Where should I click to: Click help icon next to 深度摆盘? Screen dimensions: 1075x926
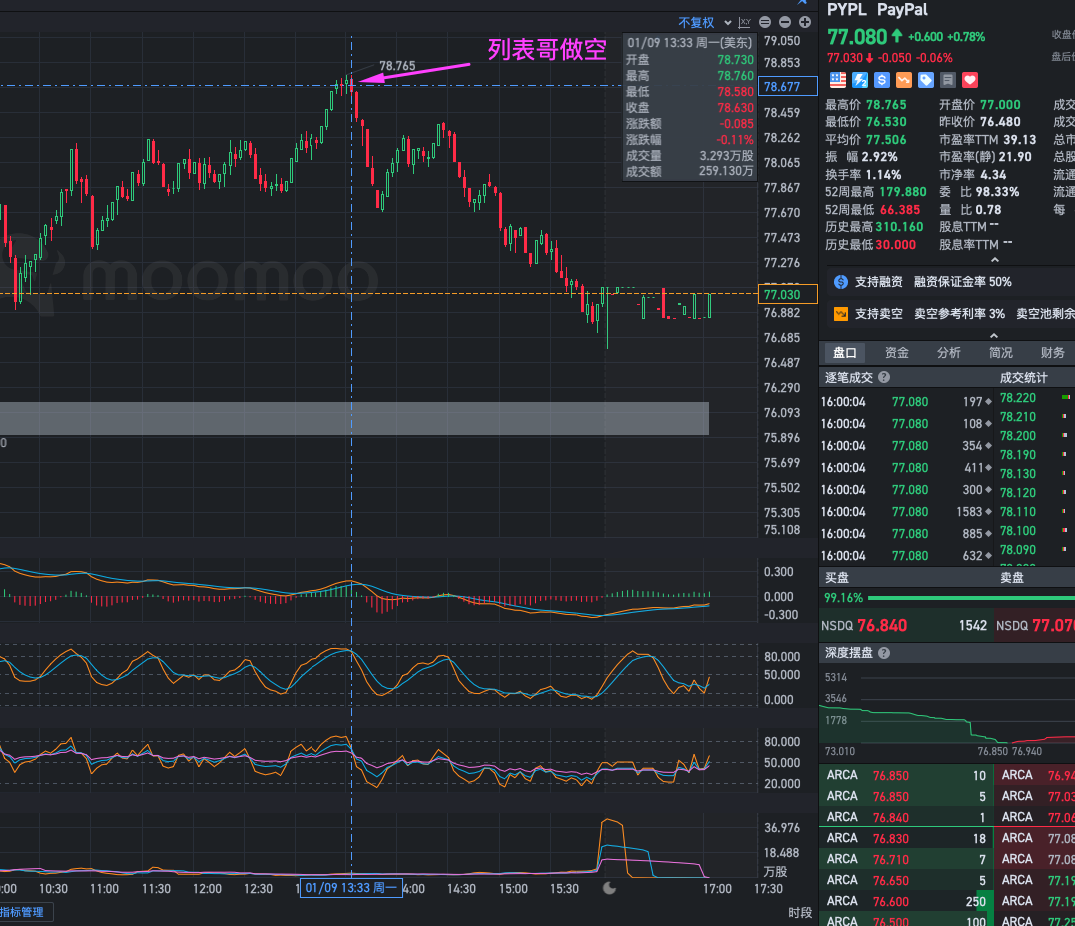884,653
